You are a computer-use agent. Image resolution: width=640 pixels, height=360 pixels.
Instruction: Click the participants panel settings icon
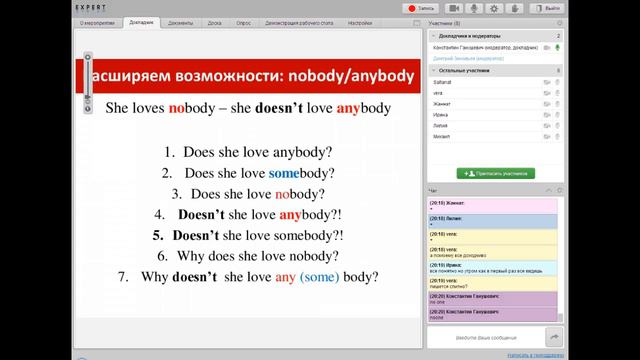(560, 23)
